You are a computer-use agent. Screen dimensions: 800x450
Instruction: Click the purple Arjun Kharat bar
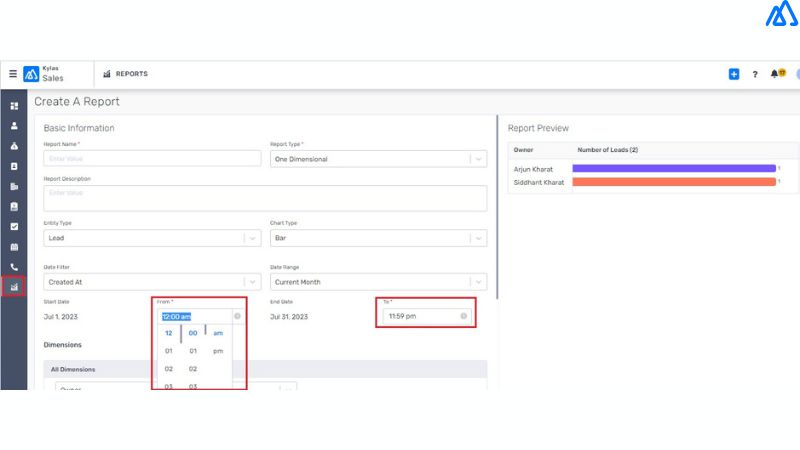[675, 169]
